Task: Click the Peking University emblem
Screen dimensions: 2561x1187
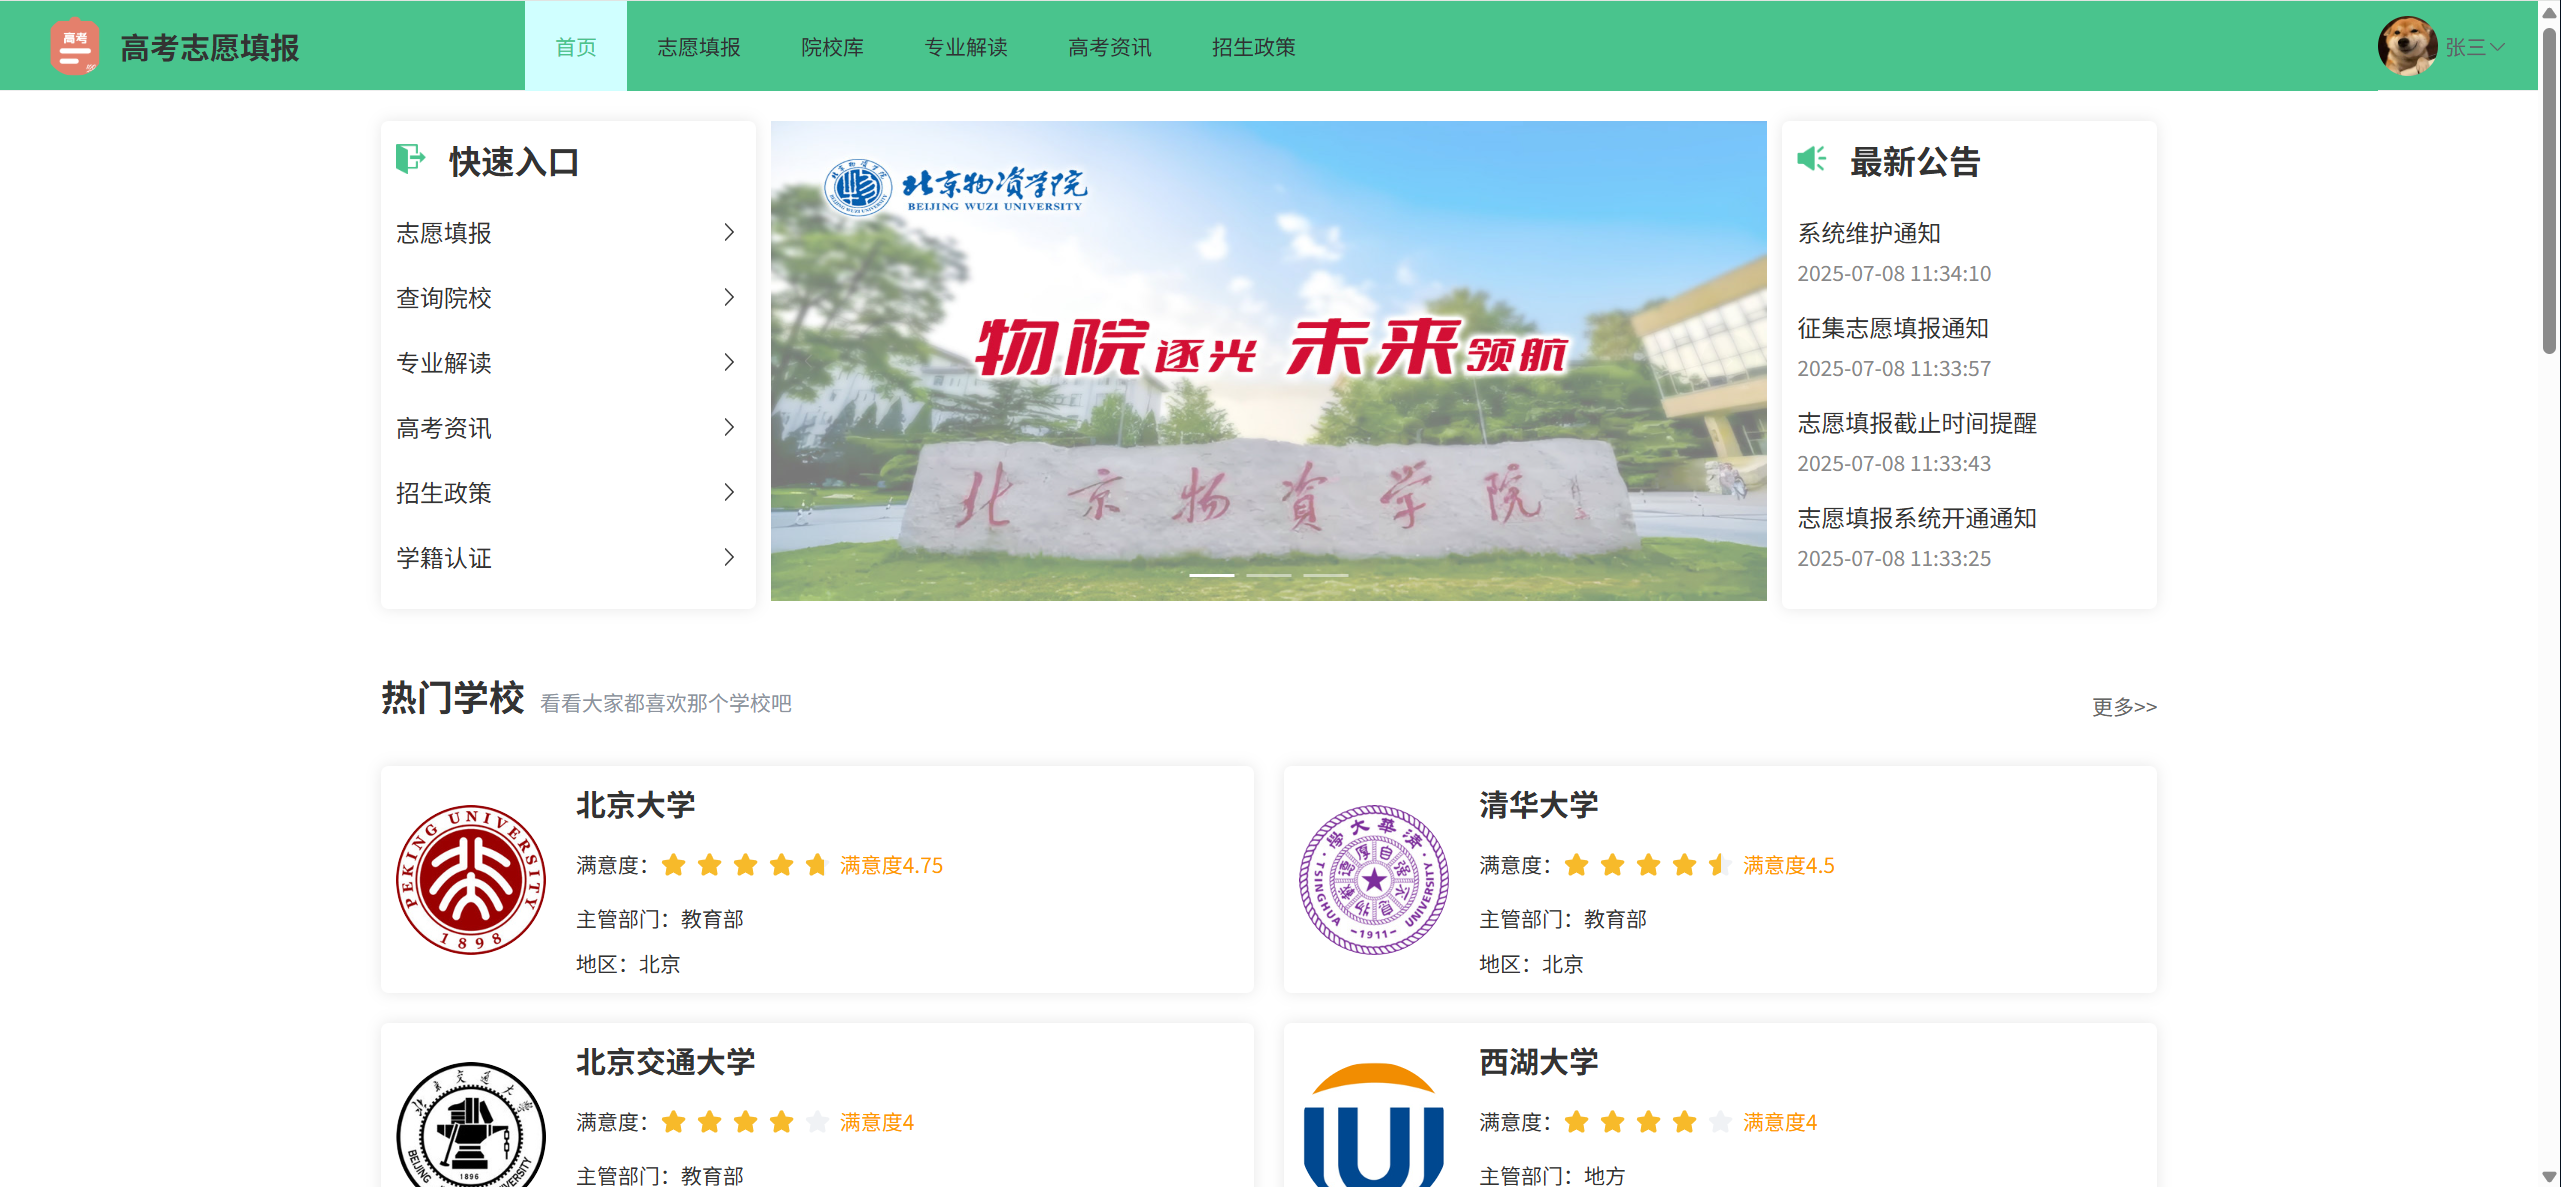Action: (x=470, y=879)
